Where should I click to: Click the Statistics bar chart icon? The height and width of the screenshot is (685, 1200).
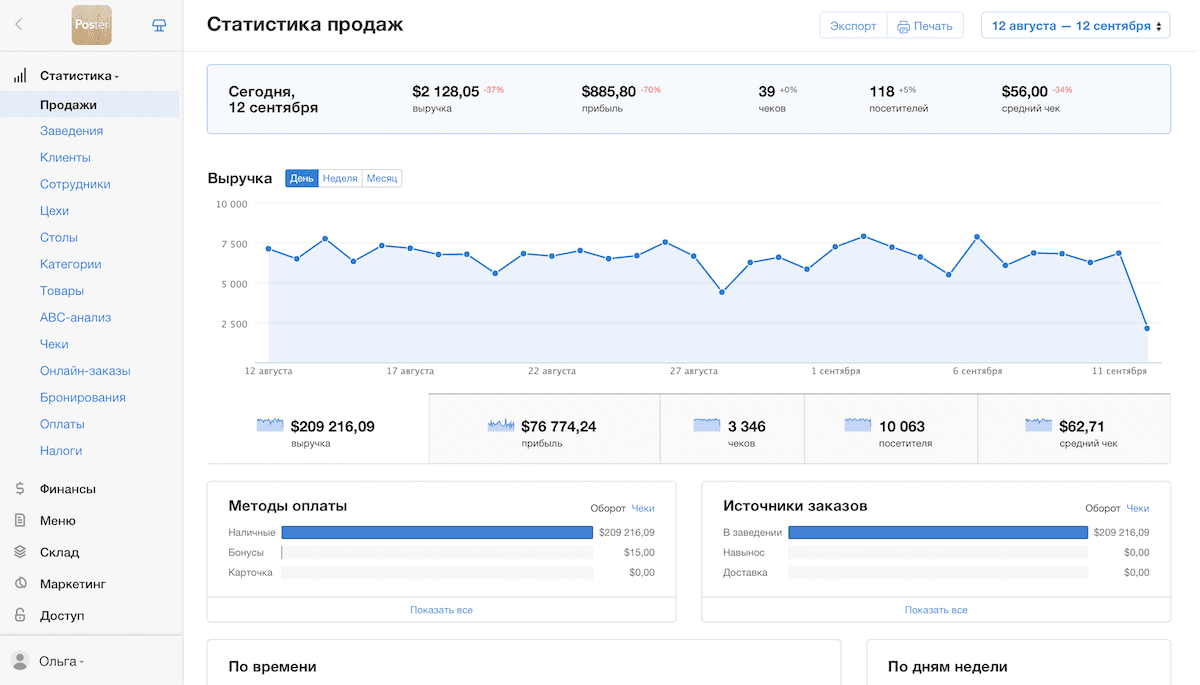19,76
